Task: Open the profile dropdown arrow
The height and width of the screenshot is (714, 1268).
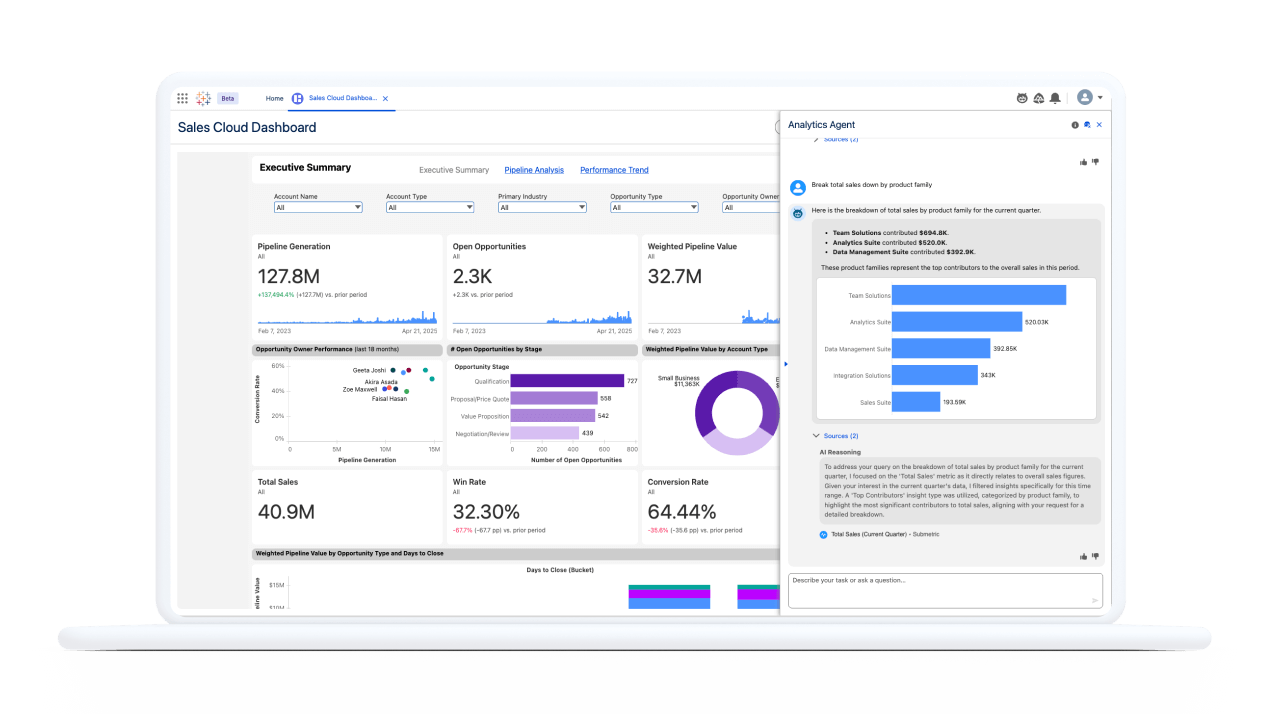Action: click(1099, 97)
